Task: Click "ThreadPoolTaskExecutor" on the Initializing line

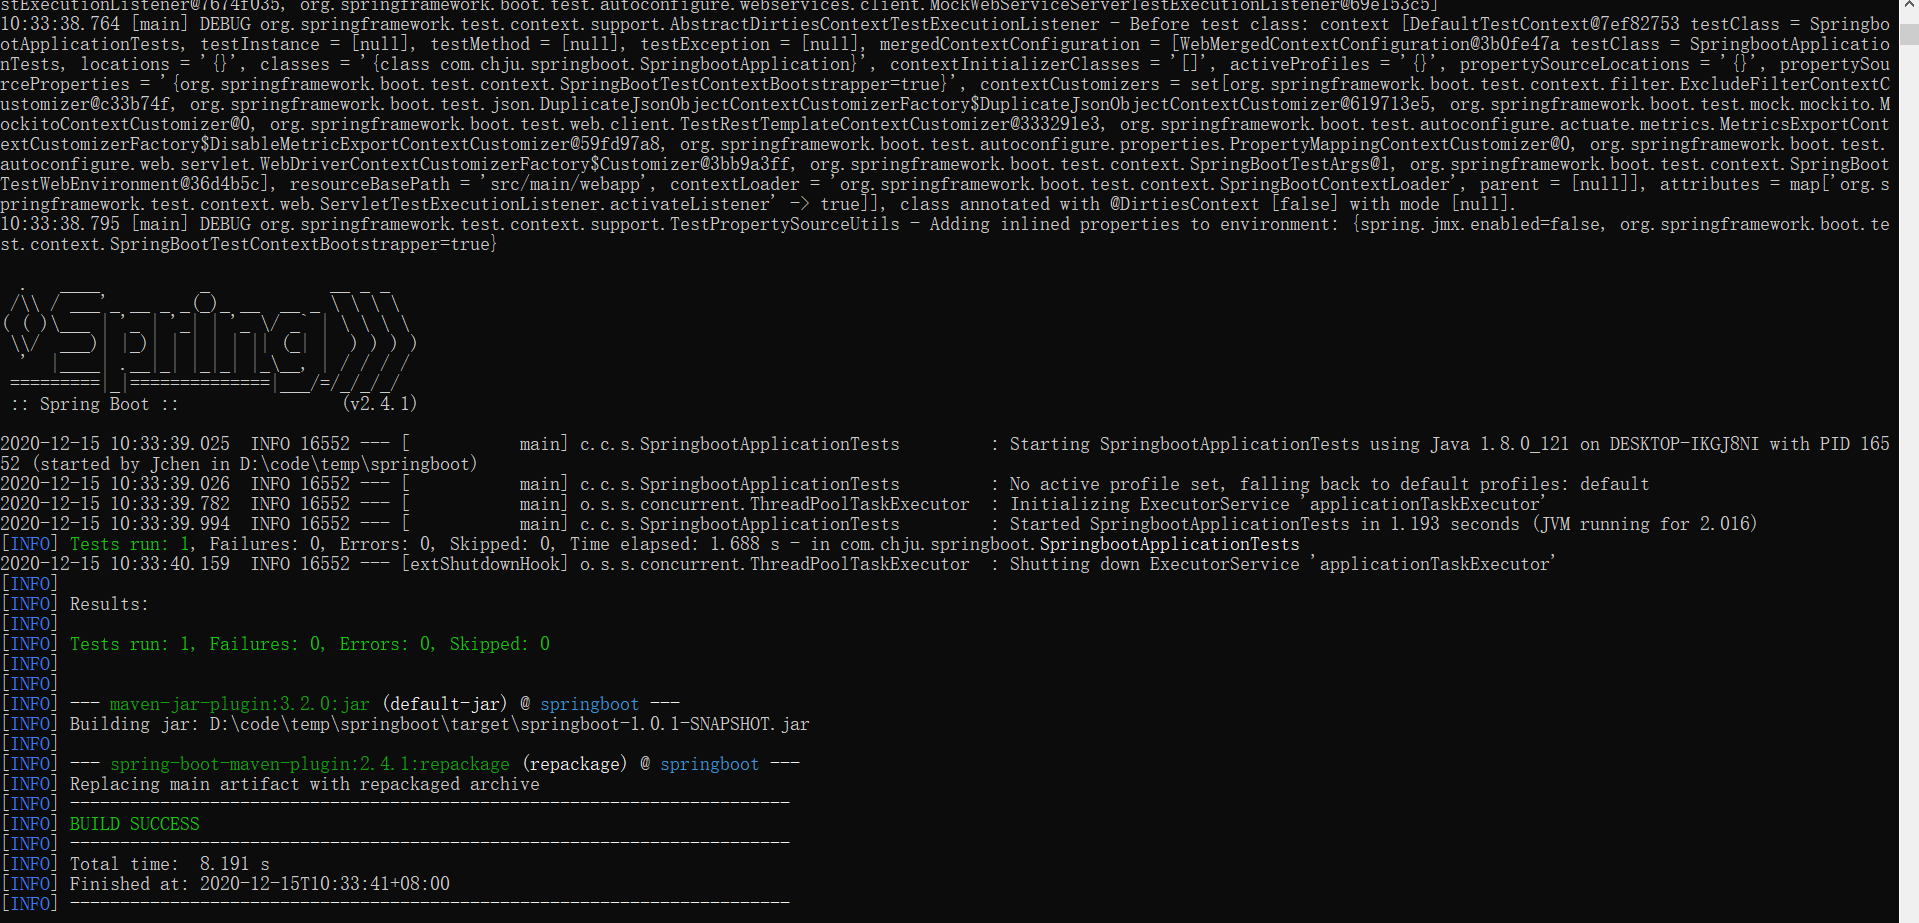Action: coord(860,504)
